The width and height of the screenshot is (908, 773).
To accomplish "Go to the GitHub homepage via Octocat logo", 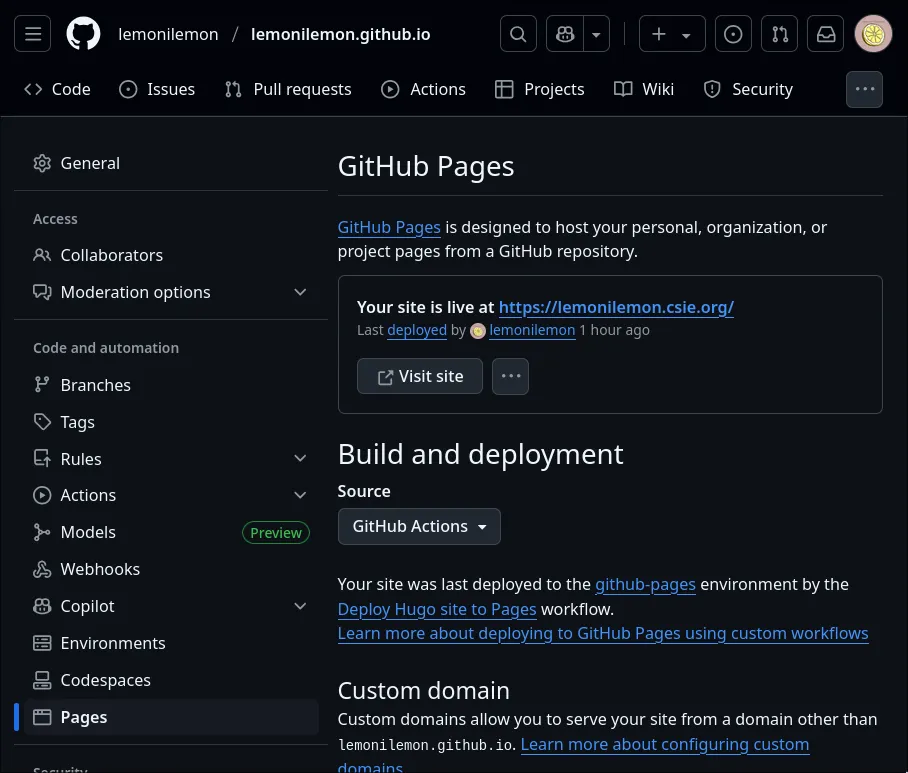I will click(x=83, y=34).
